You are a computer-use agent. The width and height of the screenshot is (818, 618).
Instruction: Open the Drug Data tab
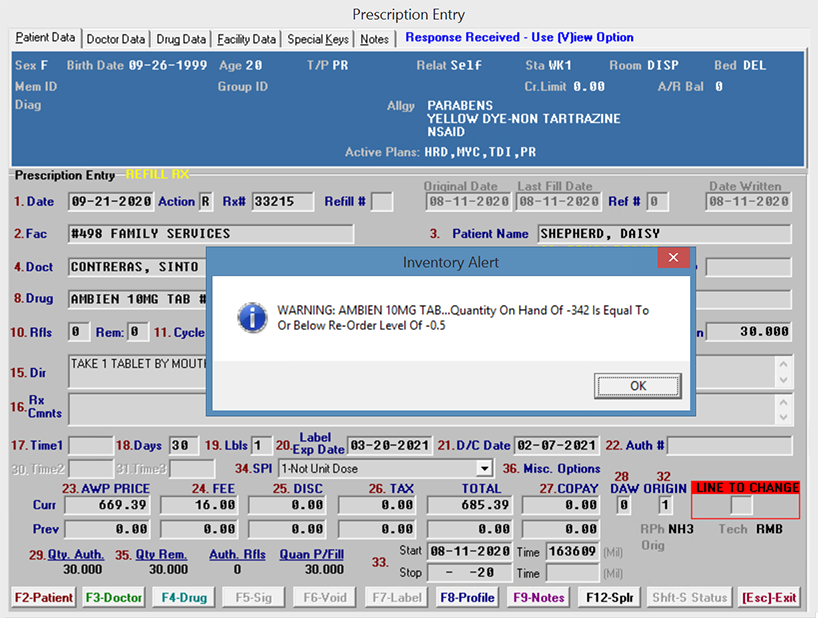[181, 39]
